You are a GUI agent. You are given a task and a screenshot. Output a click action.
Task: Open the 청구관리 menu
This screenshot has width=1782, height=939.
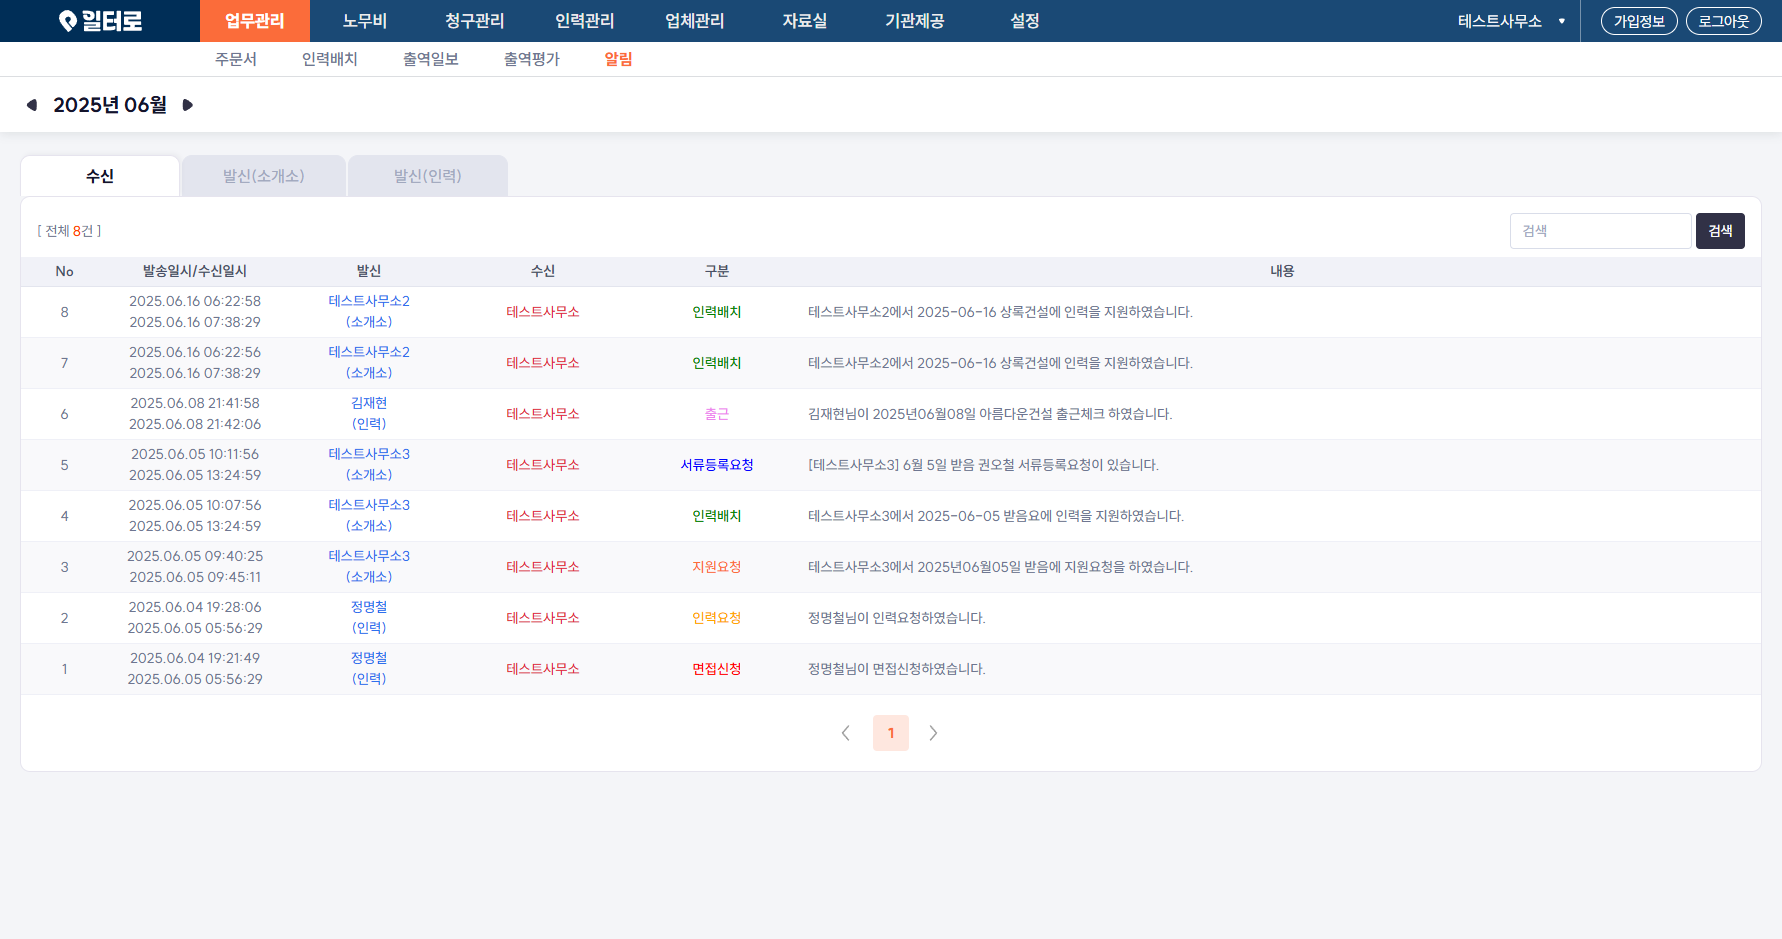pos(475,21)
